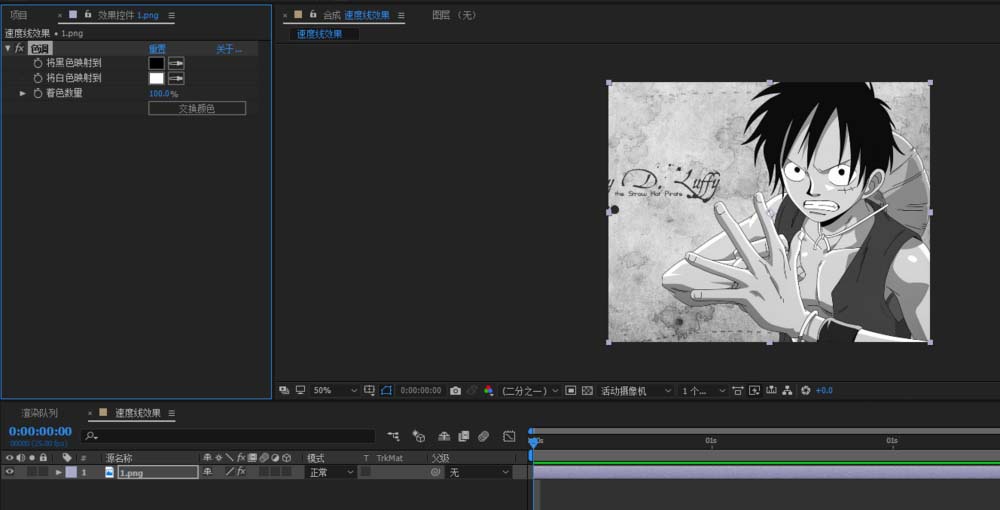
Task: Open the 50% magnification dropdown
Action: (335, 391)
